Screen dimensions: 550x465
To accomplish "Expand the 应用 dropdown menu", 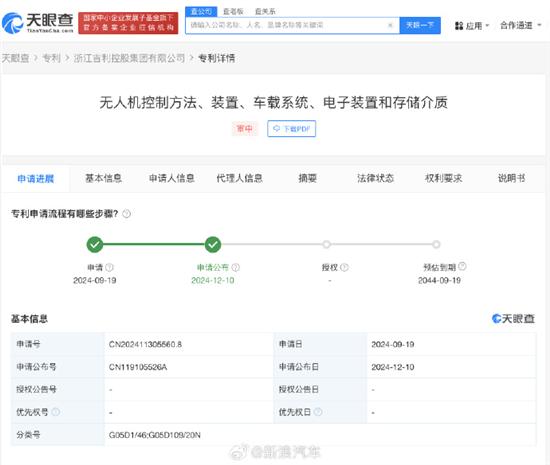I will [472, 26].
